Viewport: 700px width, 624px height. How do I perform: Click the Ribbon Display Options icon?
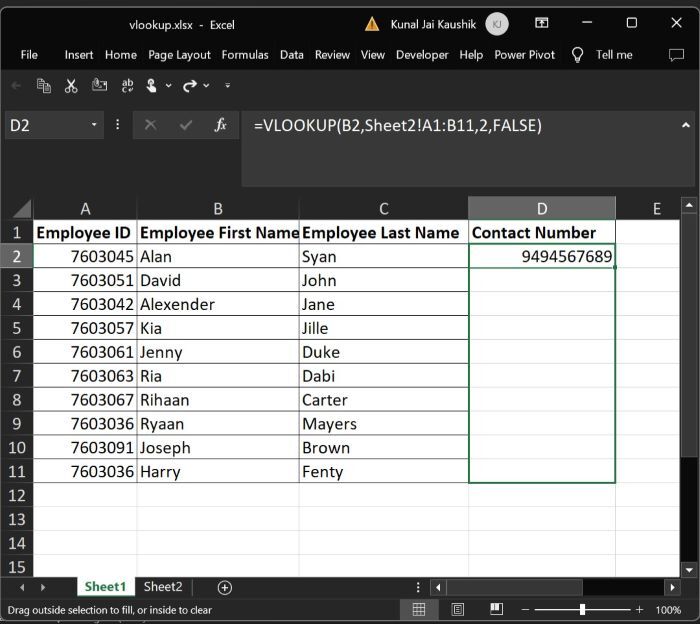pyautogui.click(x=542, y=23)
